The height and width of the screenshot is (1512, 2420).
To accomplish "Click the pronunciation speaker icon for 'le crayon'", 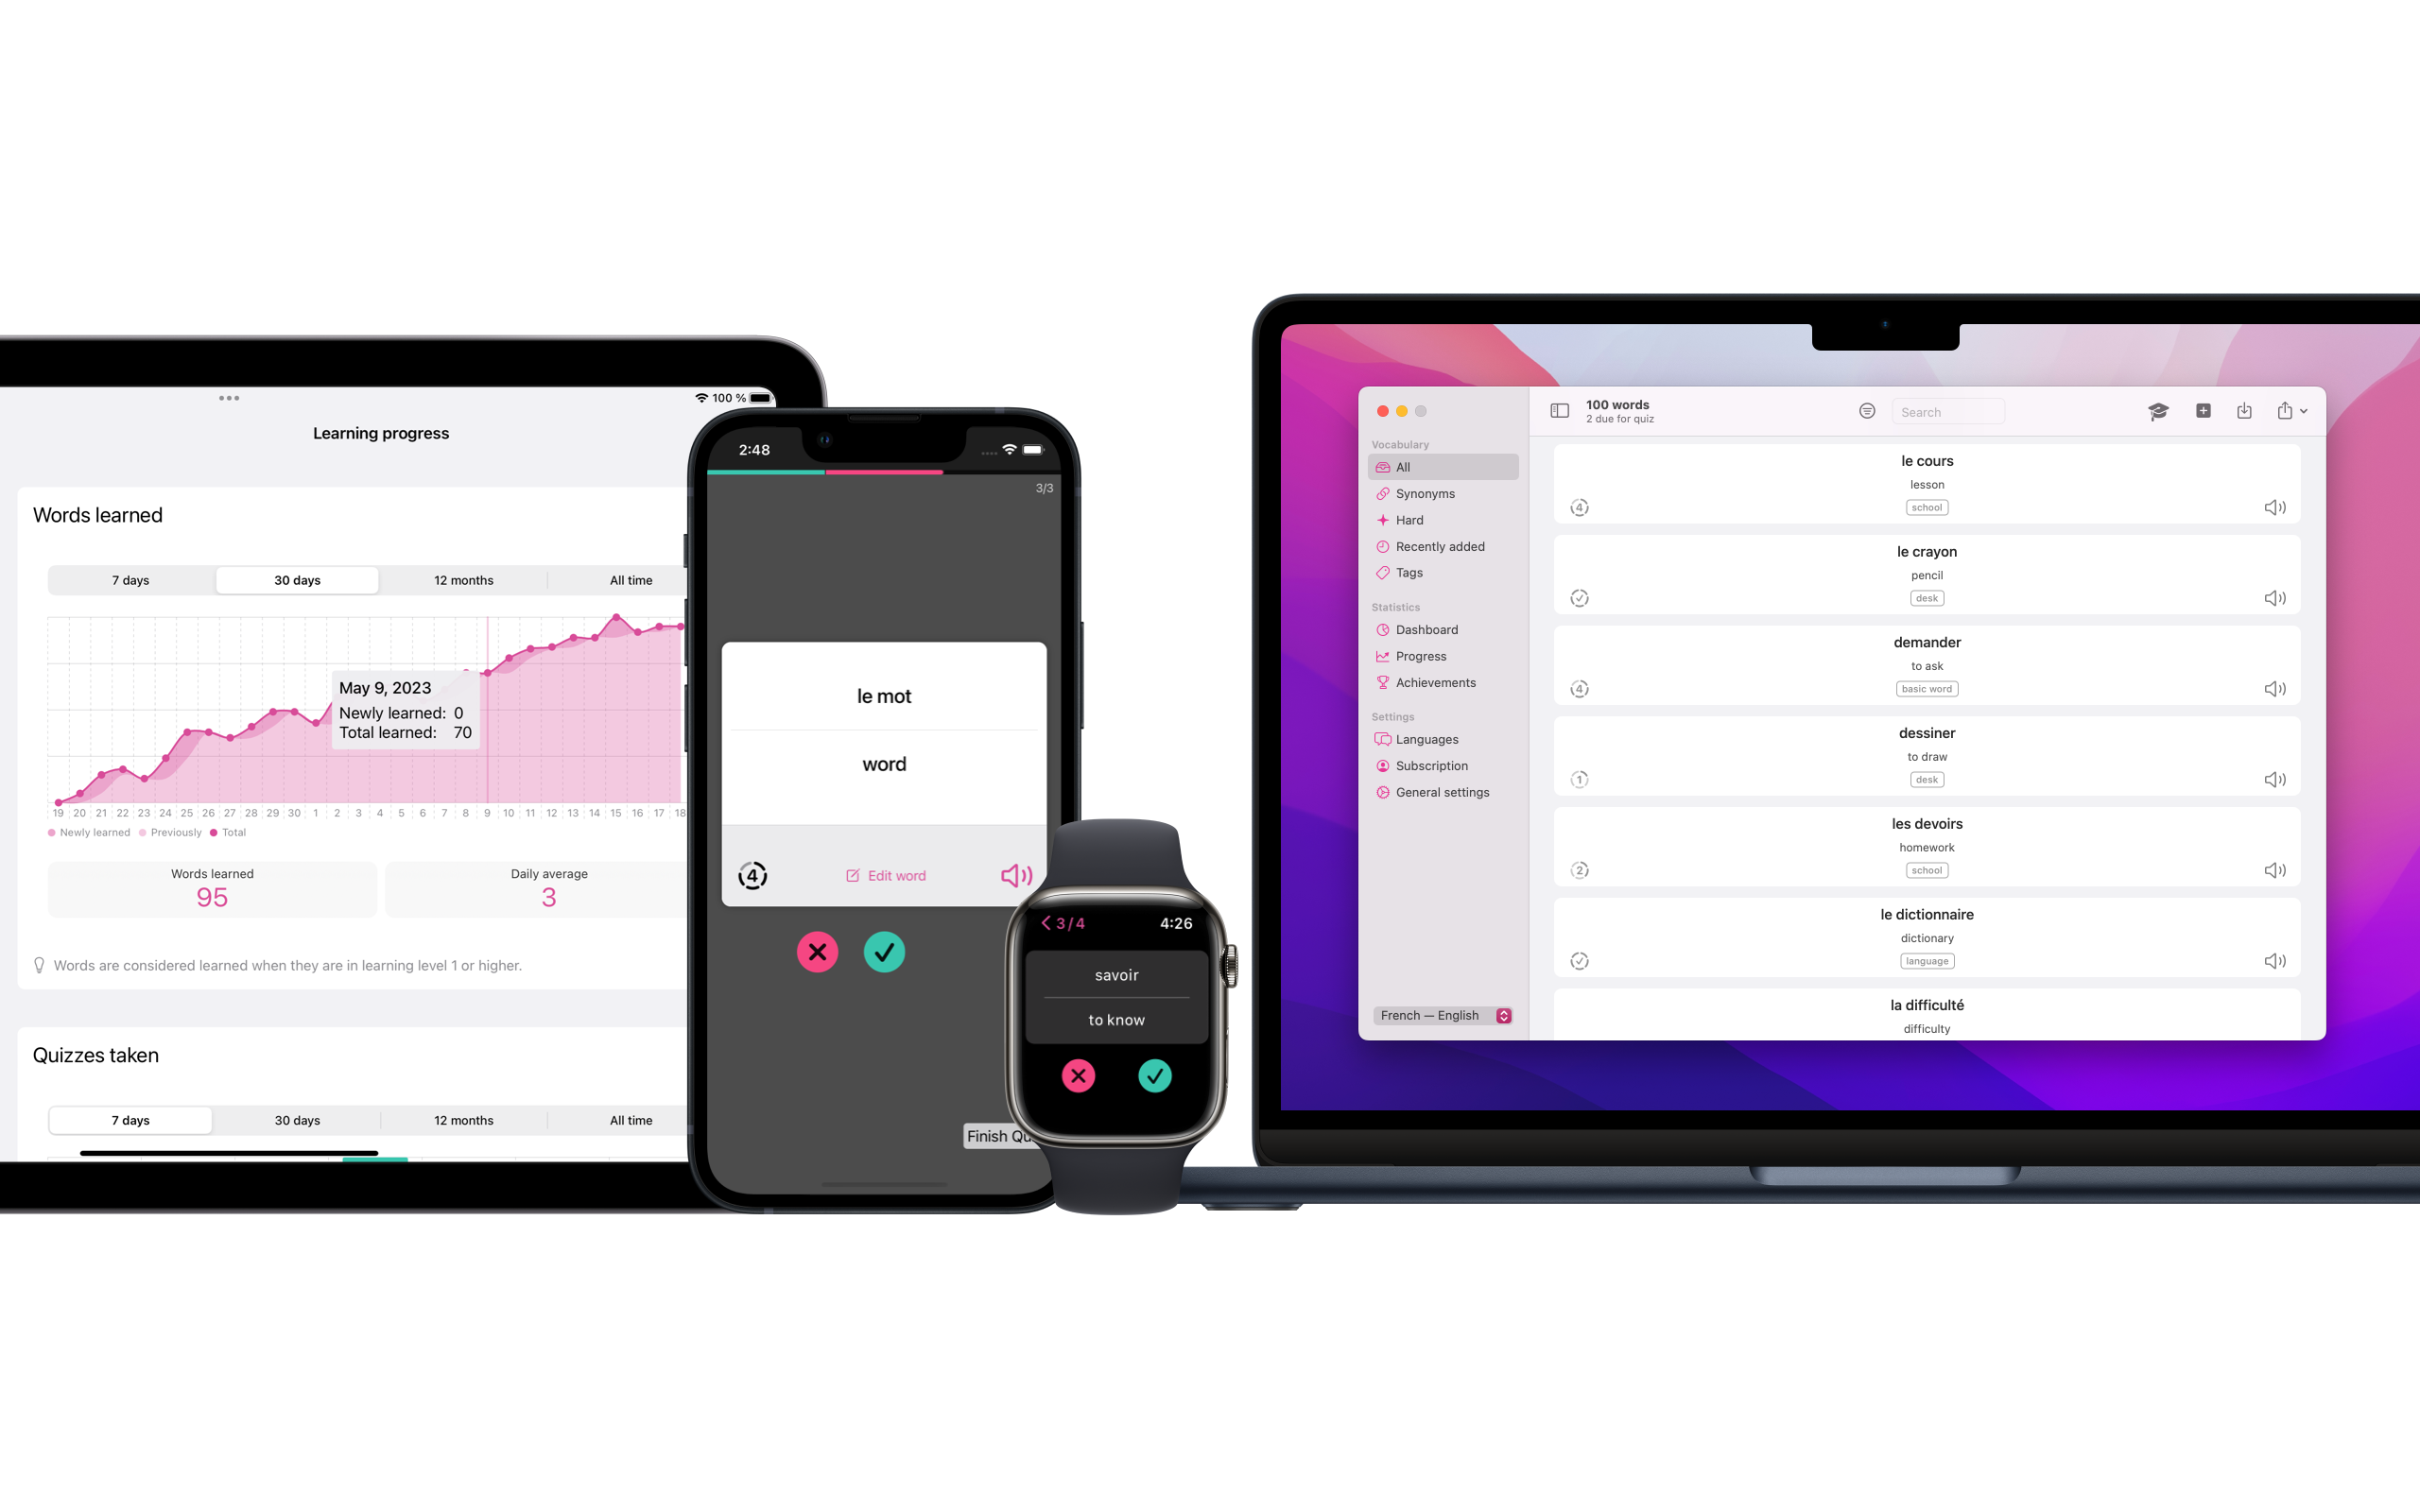I will (x=2275, y=597).
